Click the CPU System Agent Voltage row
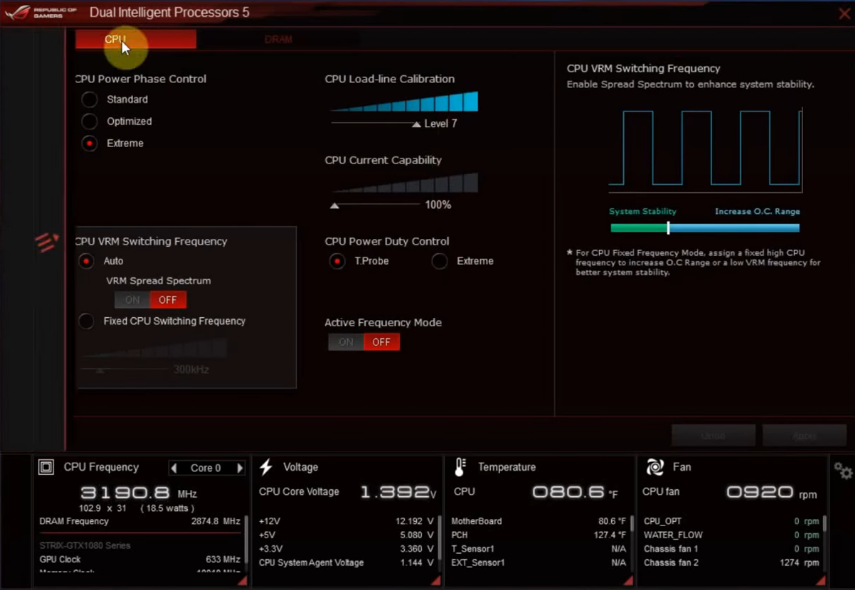 click(x=346, y=563)
